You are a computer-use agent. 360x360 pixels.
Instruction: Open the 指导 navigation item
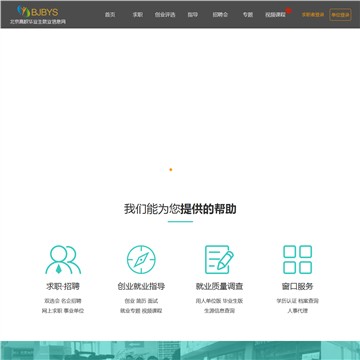pos(192,15)
